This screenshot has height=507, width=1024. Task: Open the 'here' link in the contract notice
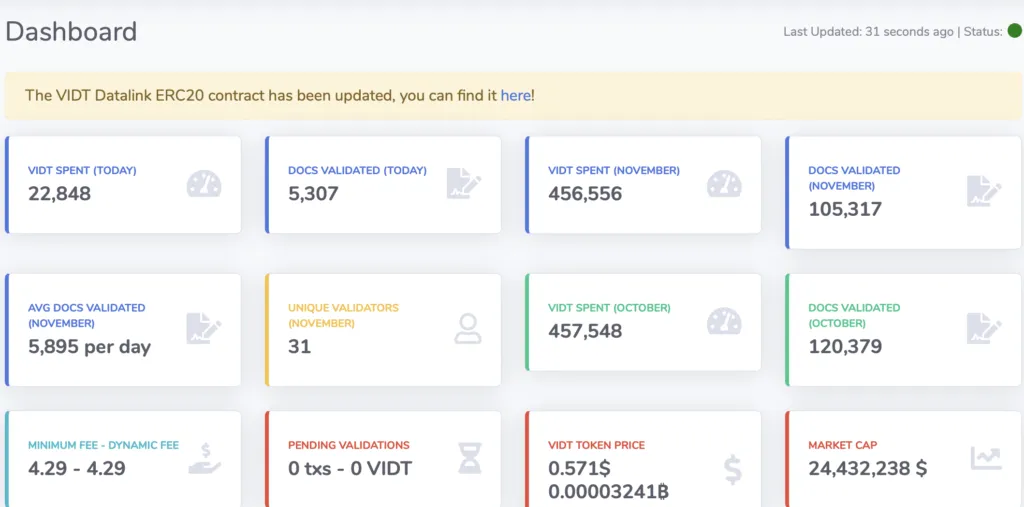click(x=515, y=95)
